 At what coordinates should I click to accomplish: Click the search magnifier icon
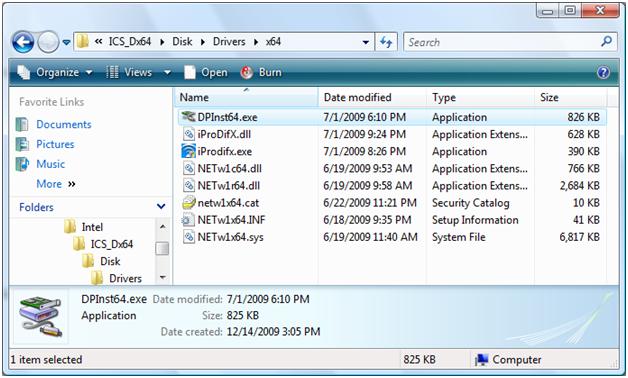(x=607, y=41)
